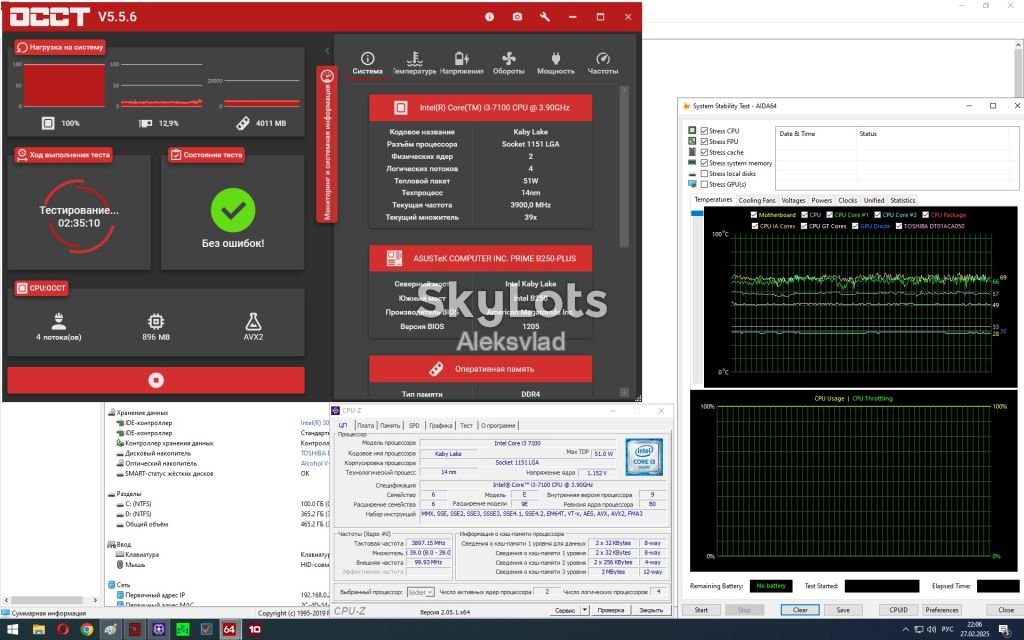Enable Stress local disks checkbox

tap(704, 174)
